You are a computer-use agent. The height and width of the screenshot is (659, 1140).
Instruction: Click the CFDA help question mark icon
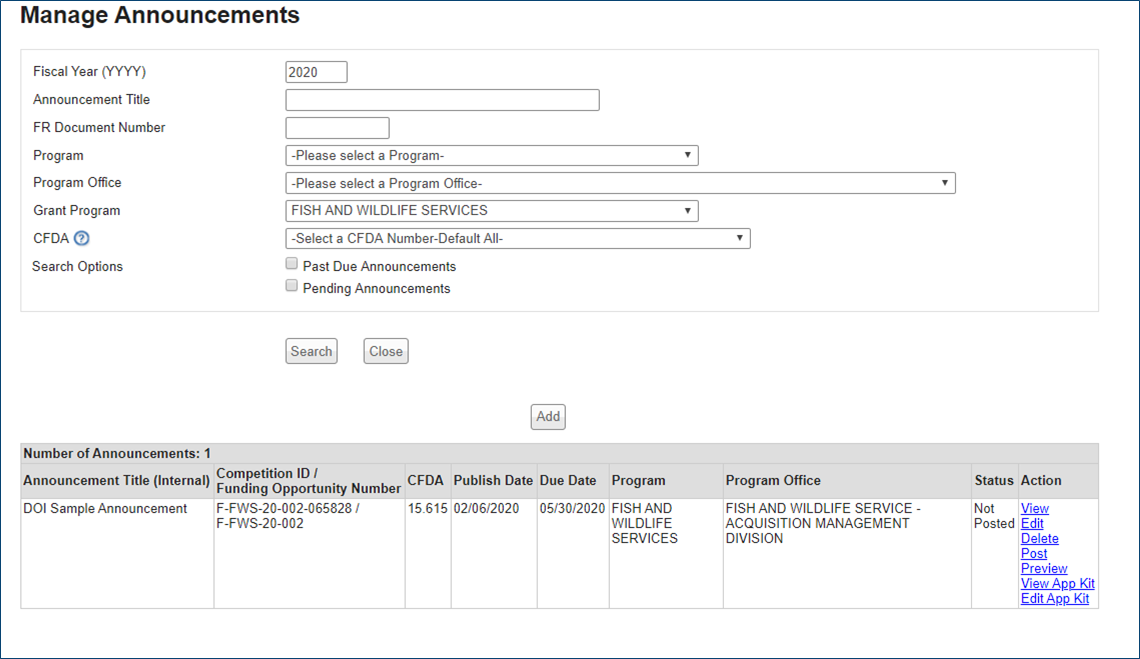82,238
